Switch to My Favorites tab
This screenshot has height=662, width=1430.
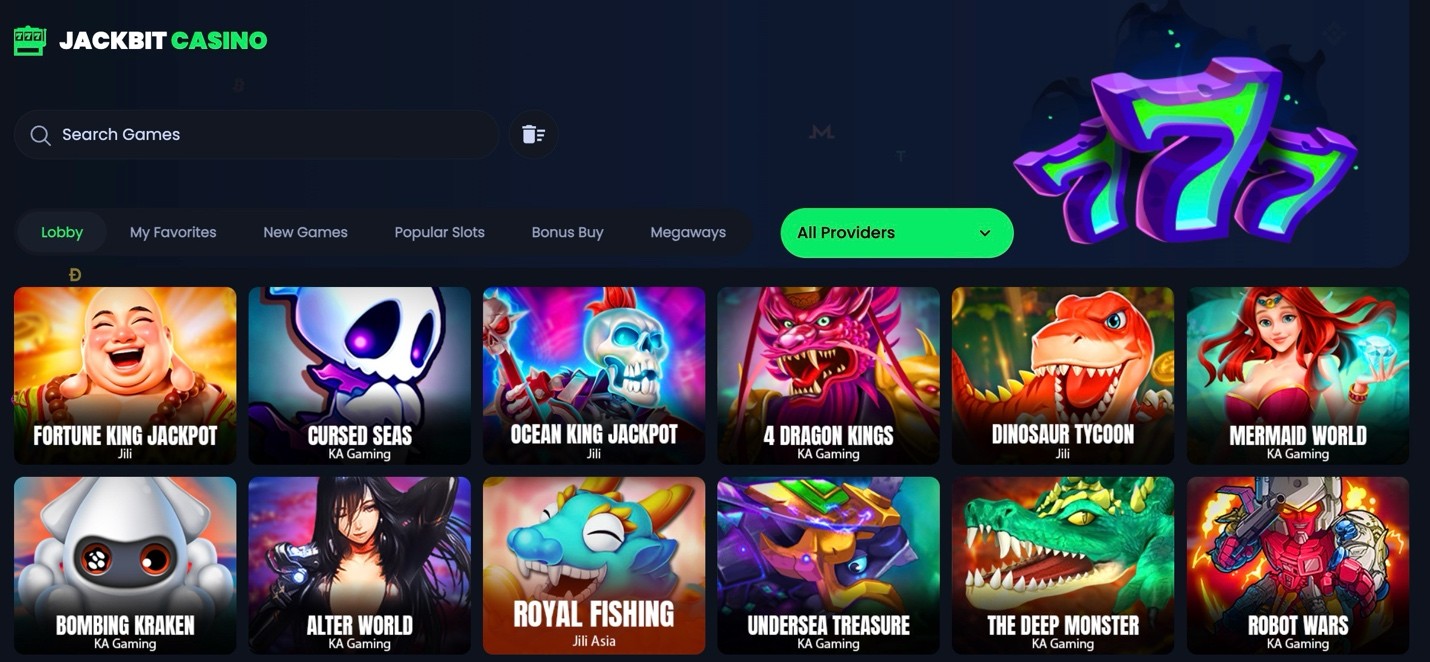[x=173, y=232]
